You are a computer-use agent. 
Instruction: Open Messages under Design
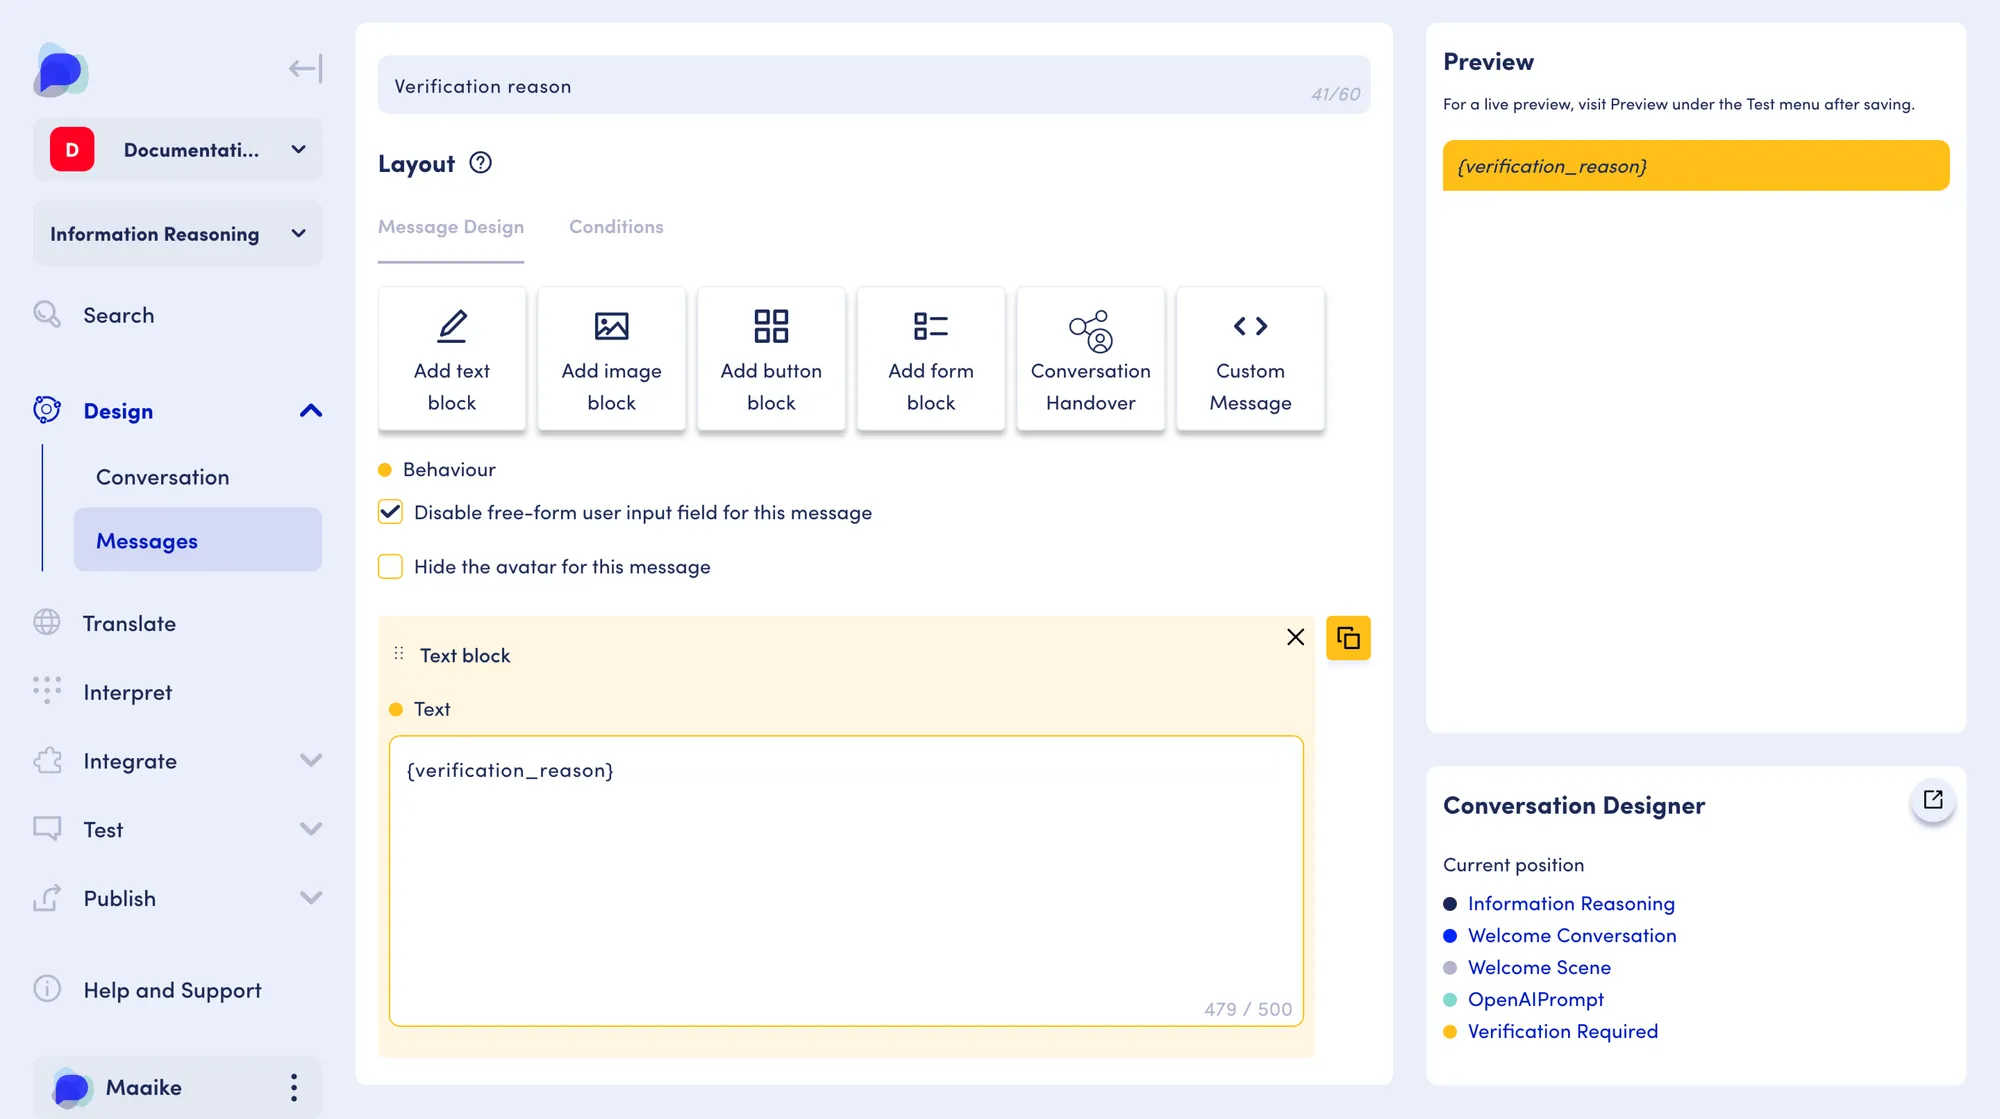198,540
